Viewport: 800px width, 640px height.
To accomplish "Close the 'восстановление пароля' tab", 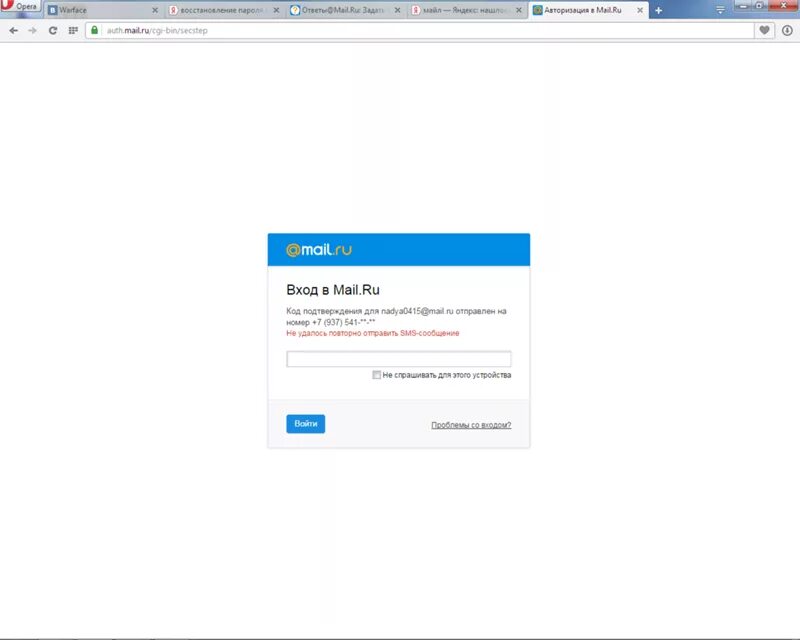I will coord(276,10).
